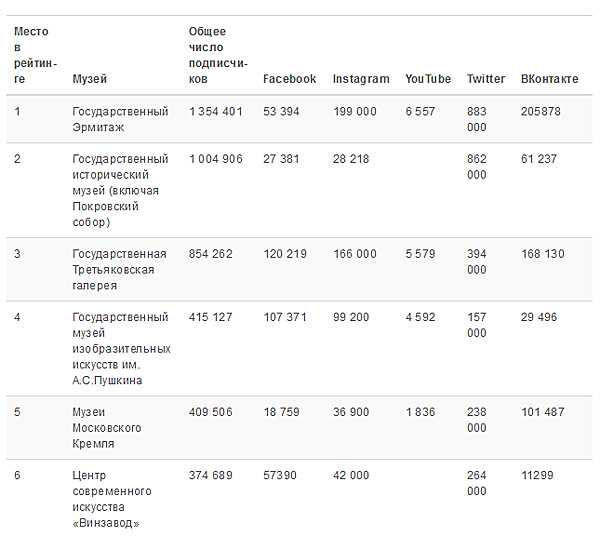Click the Facebook value 120 219

pyautogui.click(x=285, y=254)
